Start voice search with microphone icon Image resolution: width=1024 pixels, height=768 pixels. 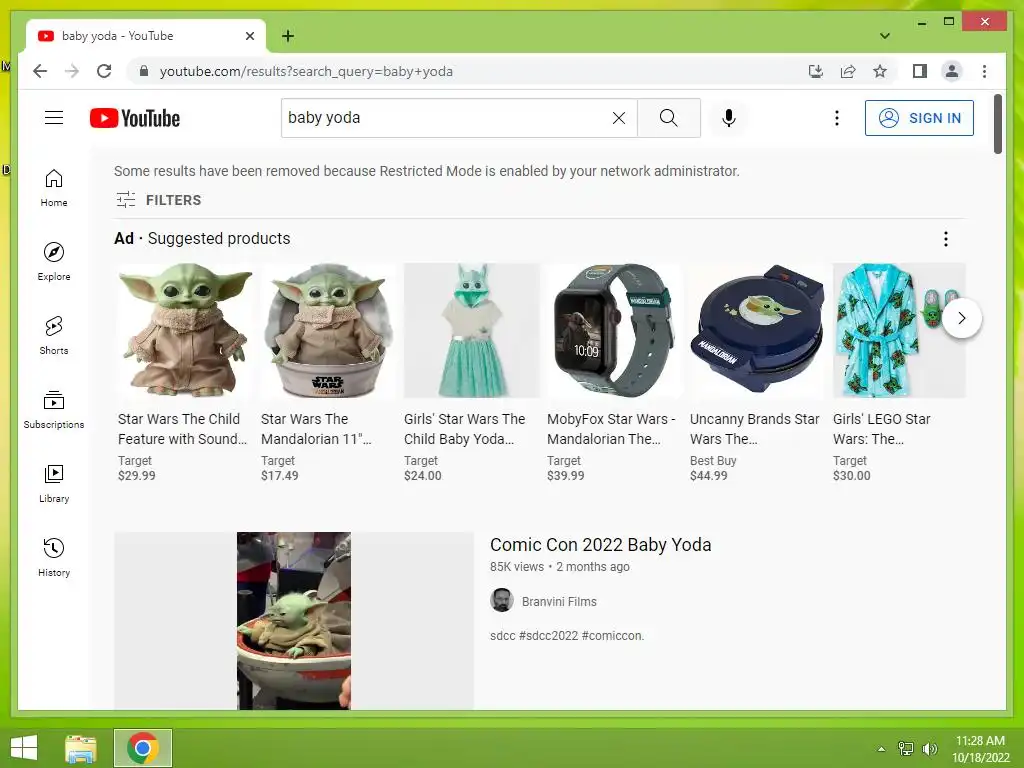729,118
